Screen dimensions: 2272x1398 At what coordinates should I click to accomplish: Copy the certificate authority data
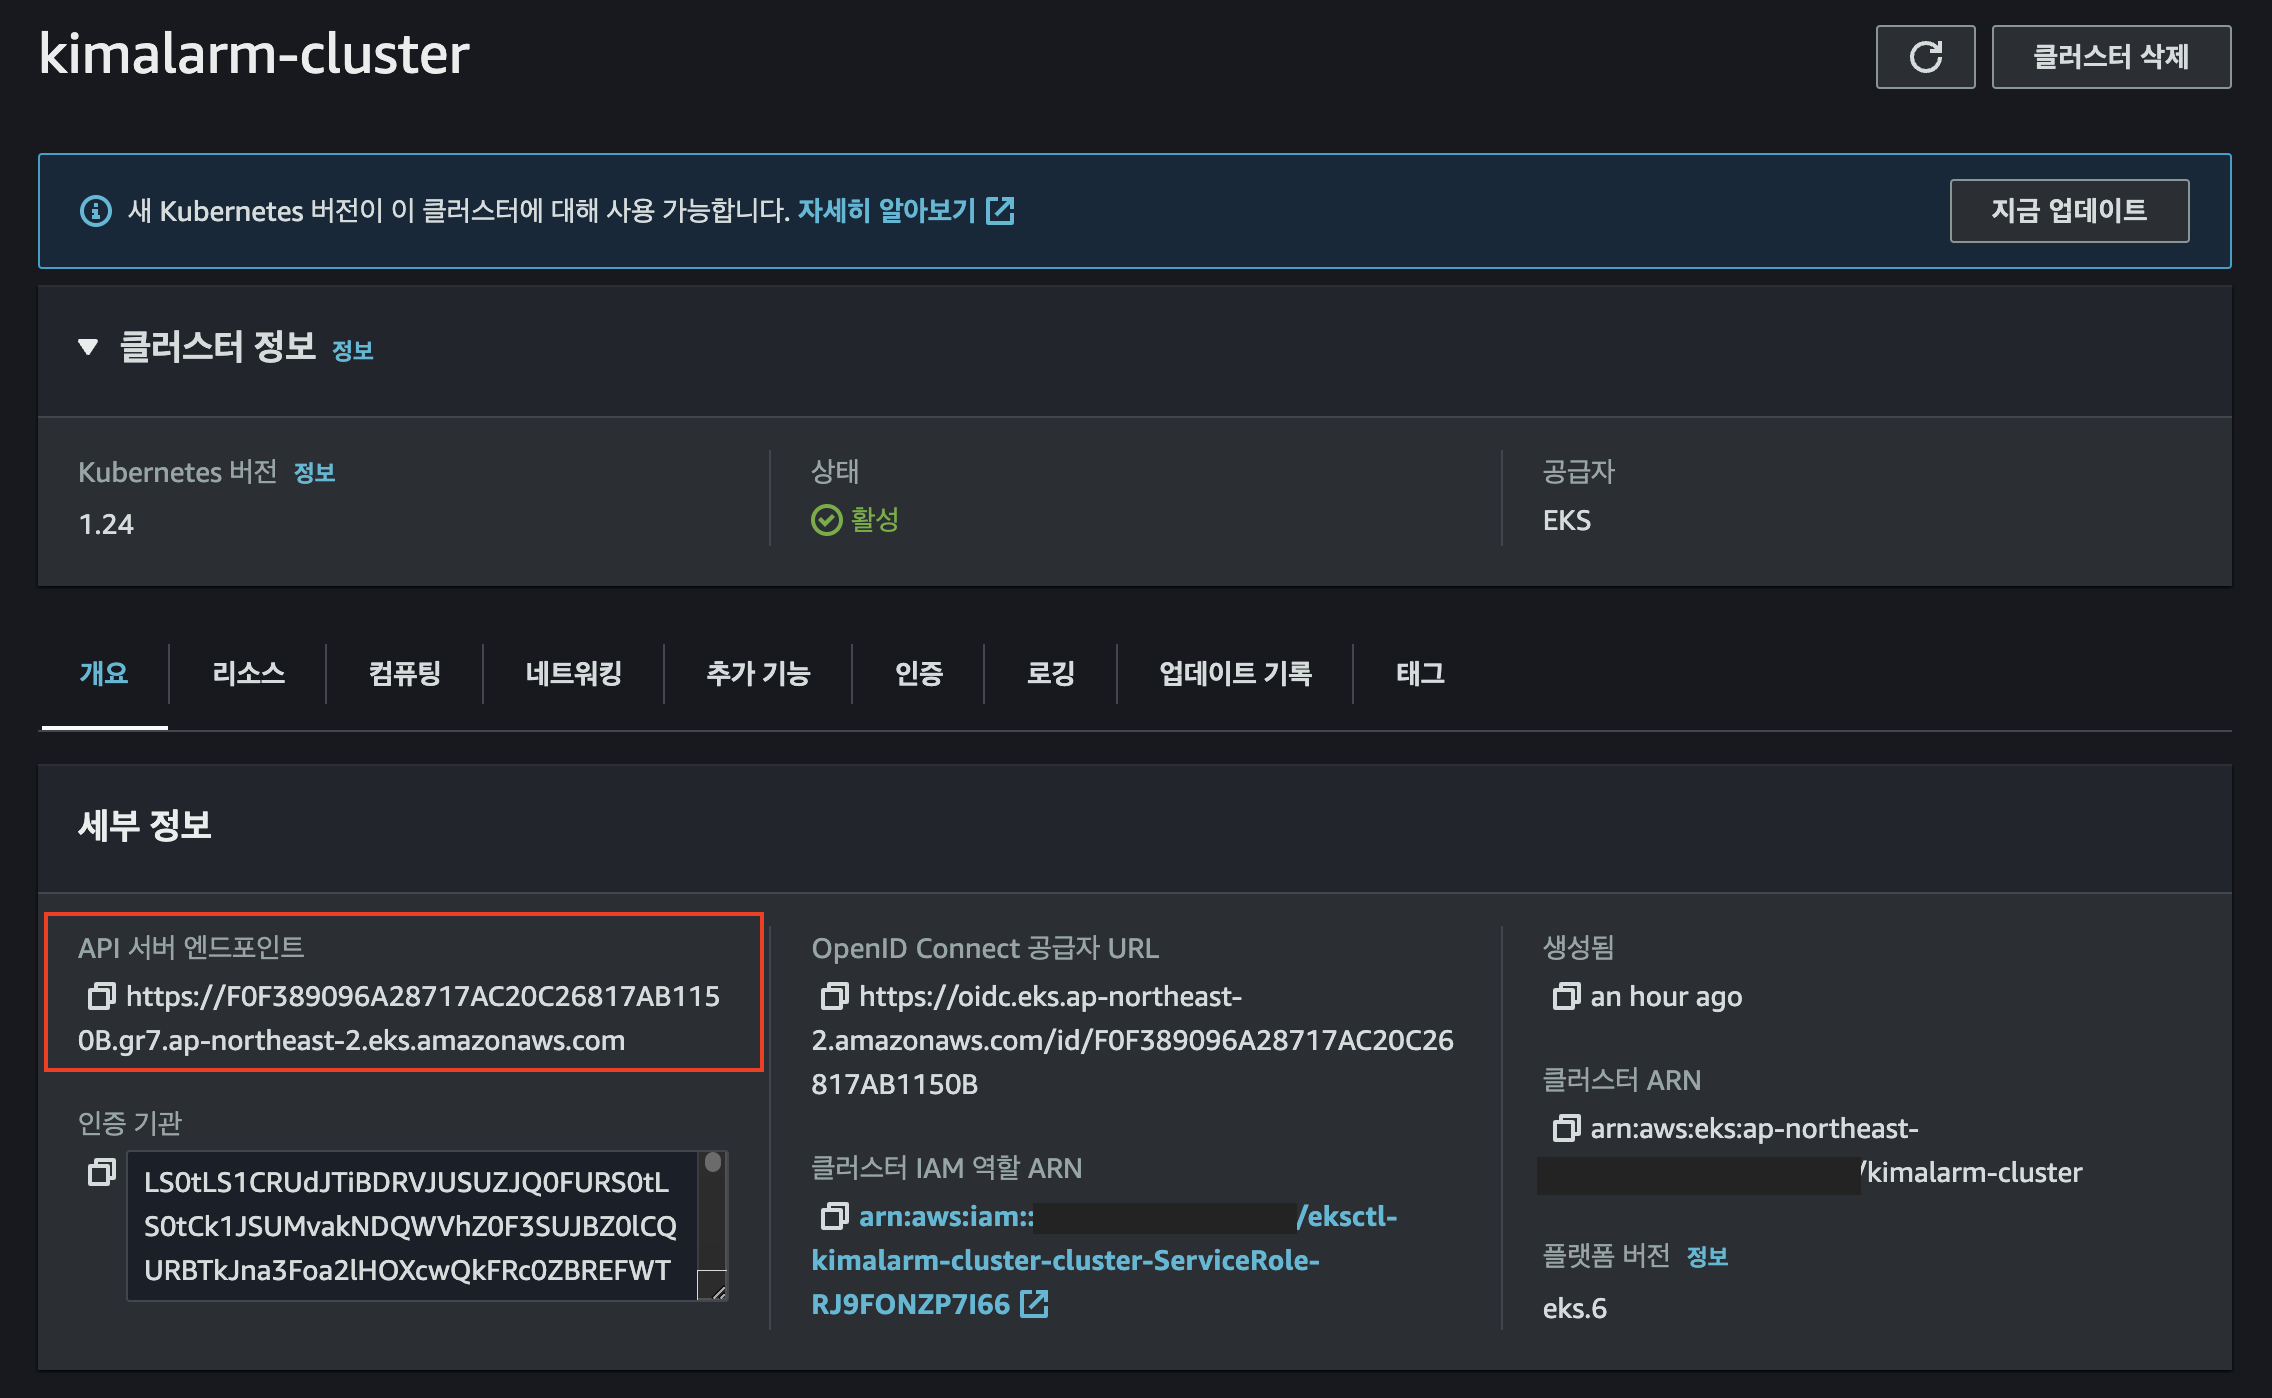(101, 1172)
